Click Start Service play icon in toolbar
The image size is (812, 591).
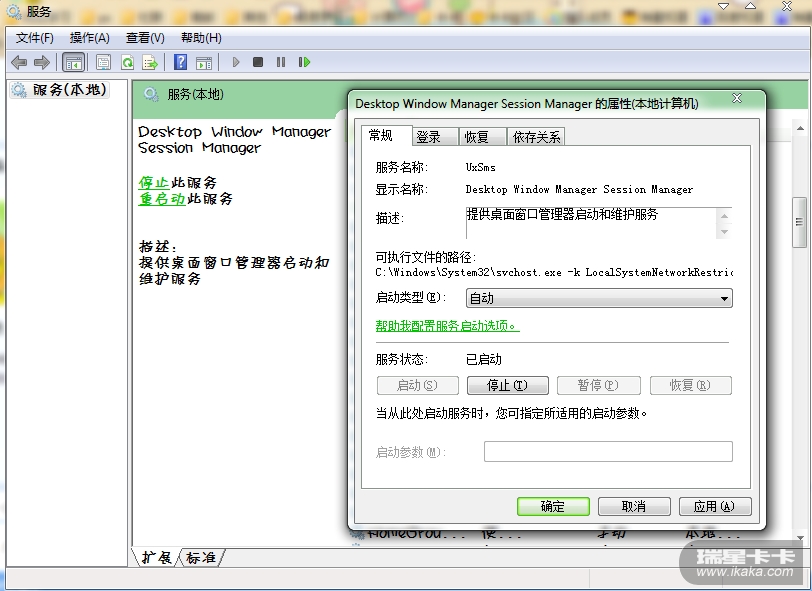pos(236,63)
